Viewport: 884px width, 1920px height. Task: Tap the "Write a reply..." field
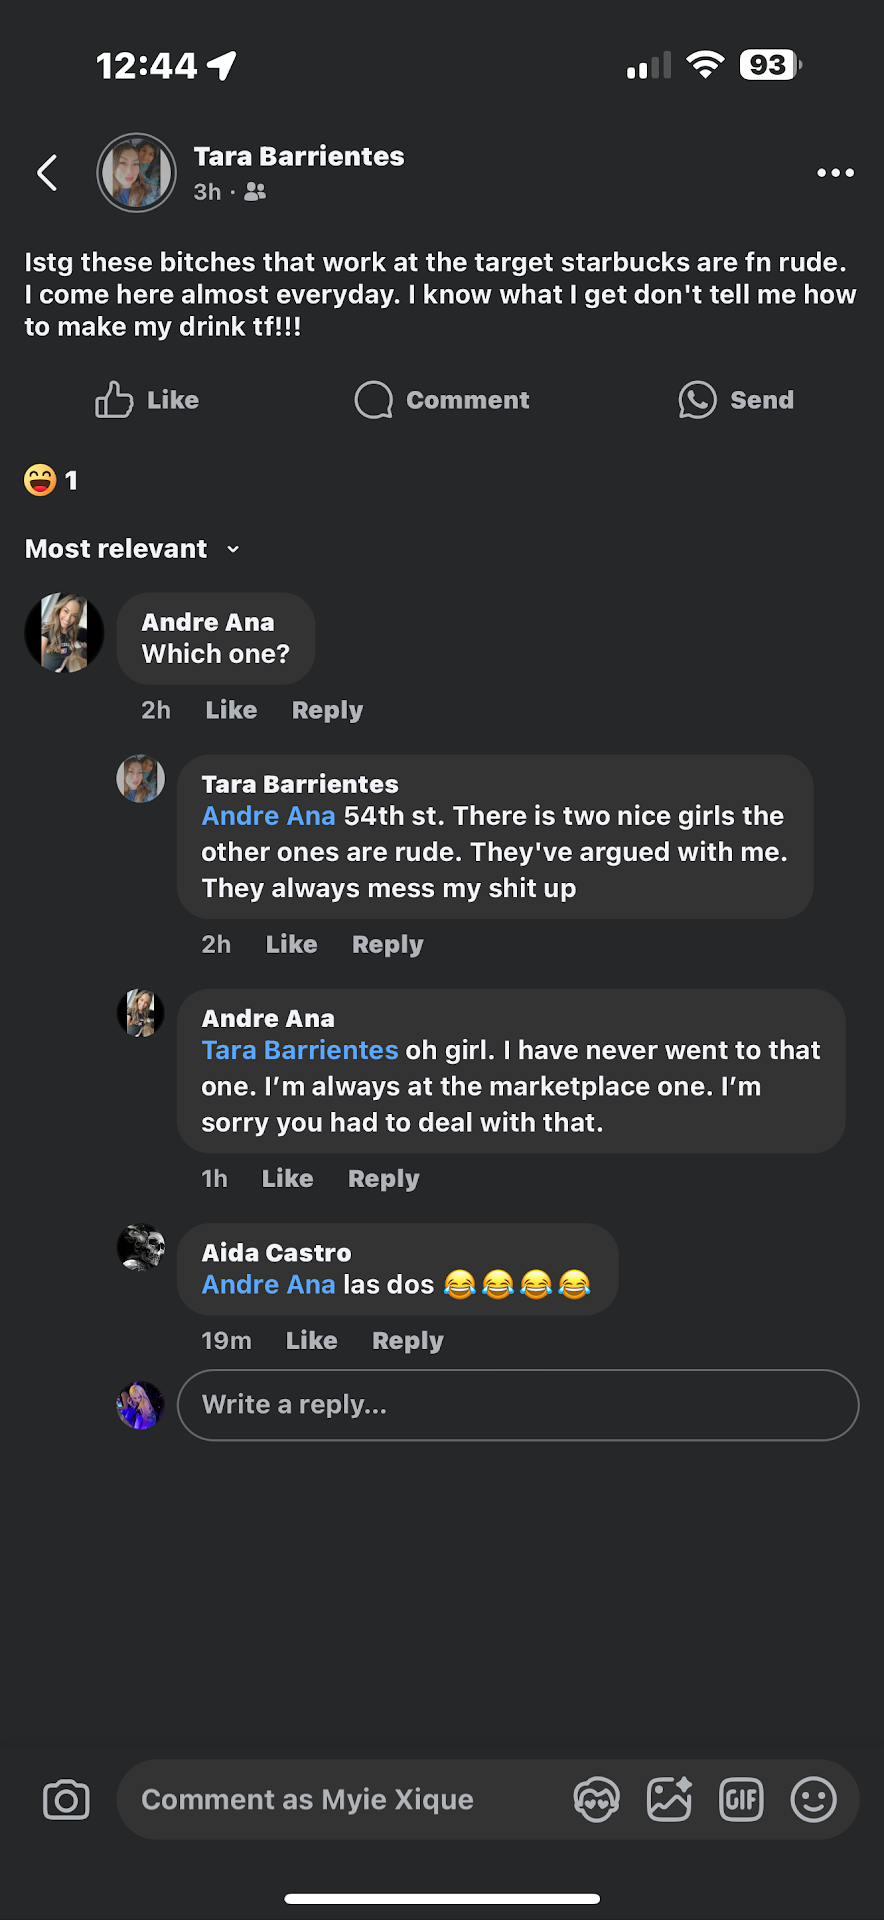[x=517, y=1405]
